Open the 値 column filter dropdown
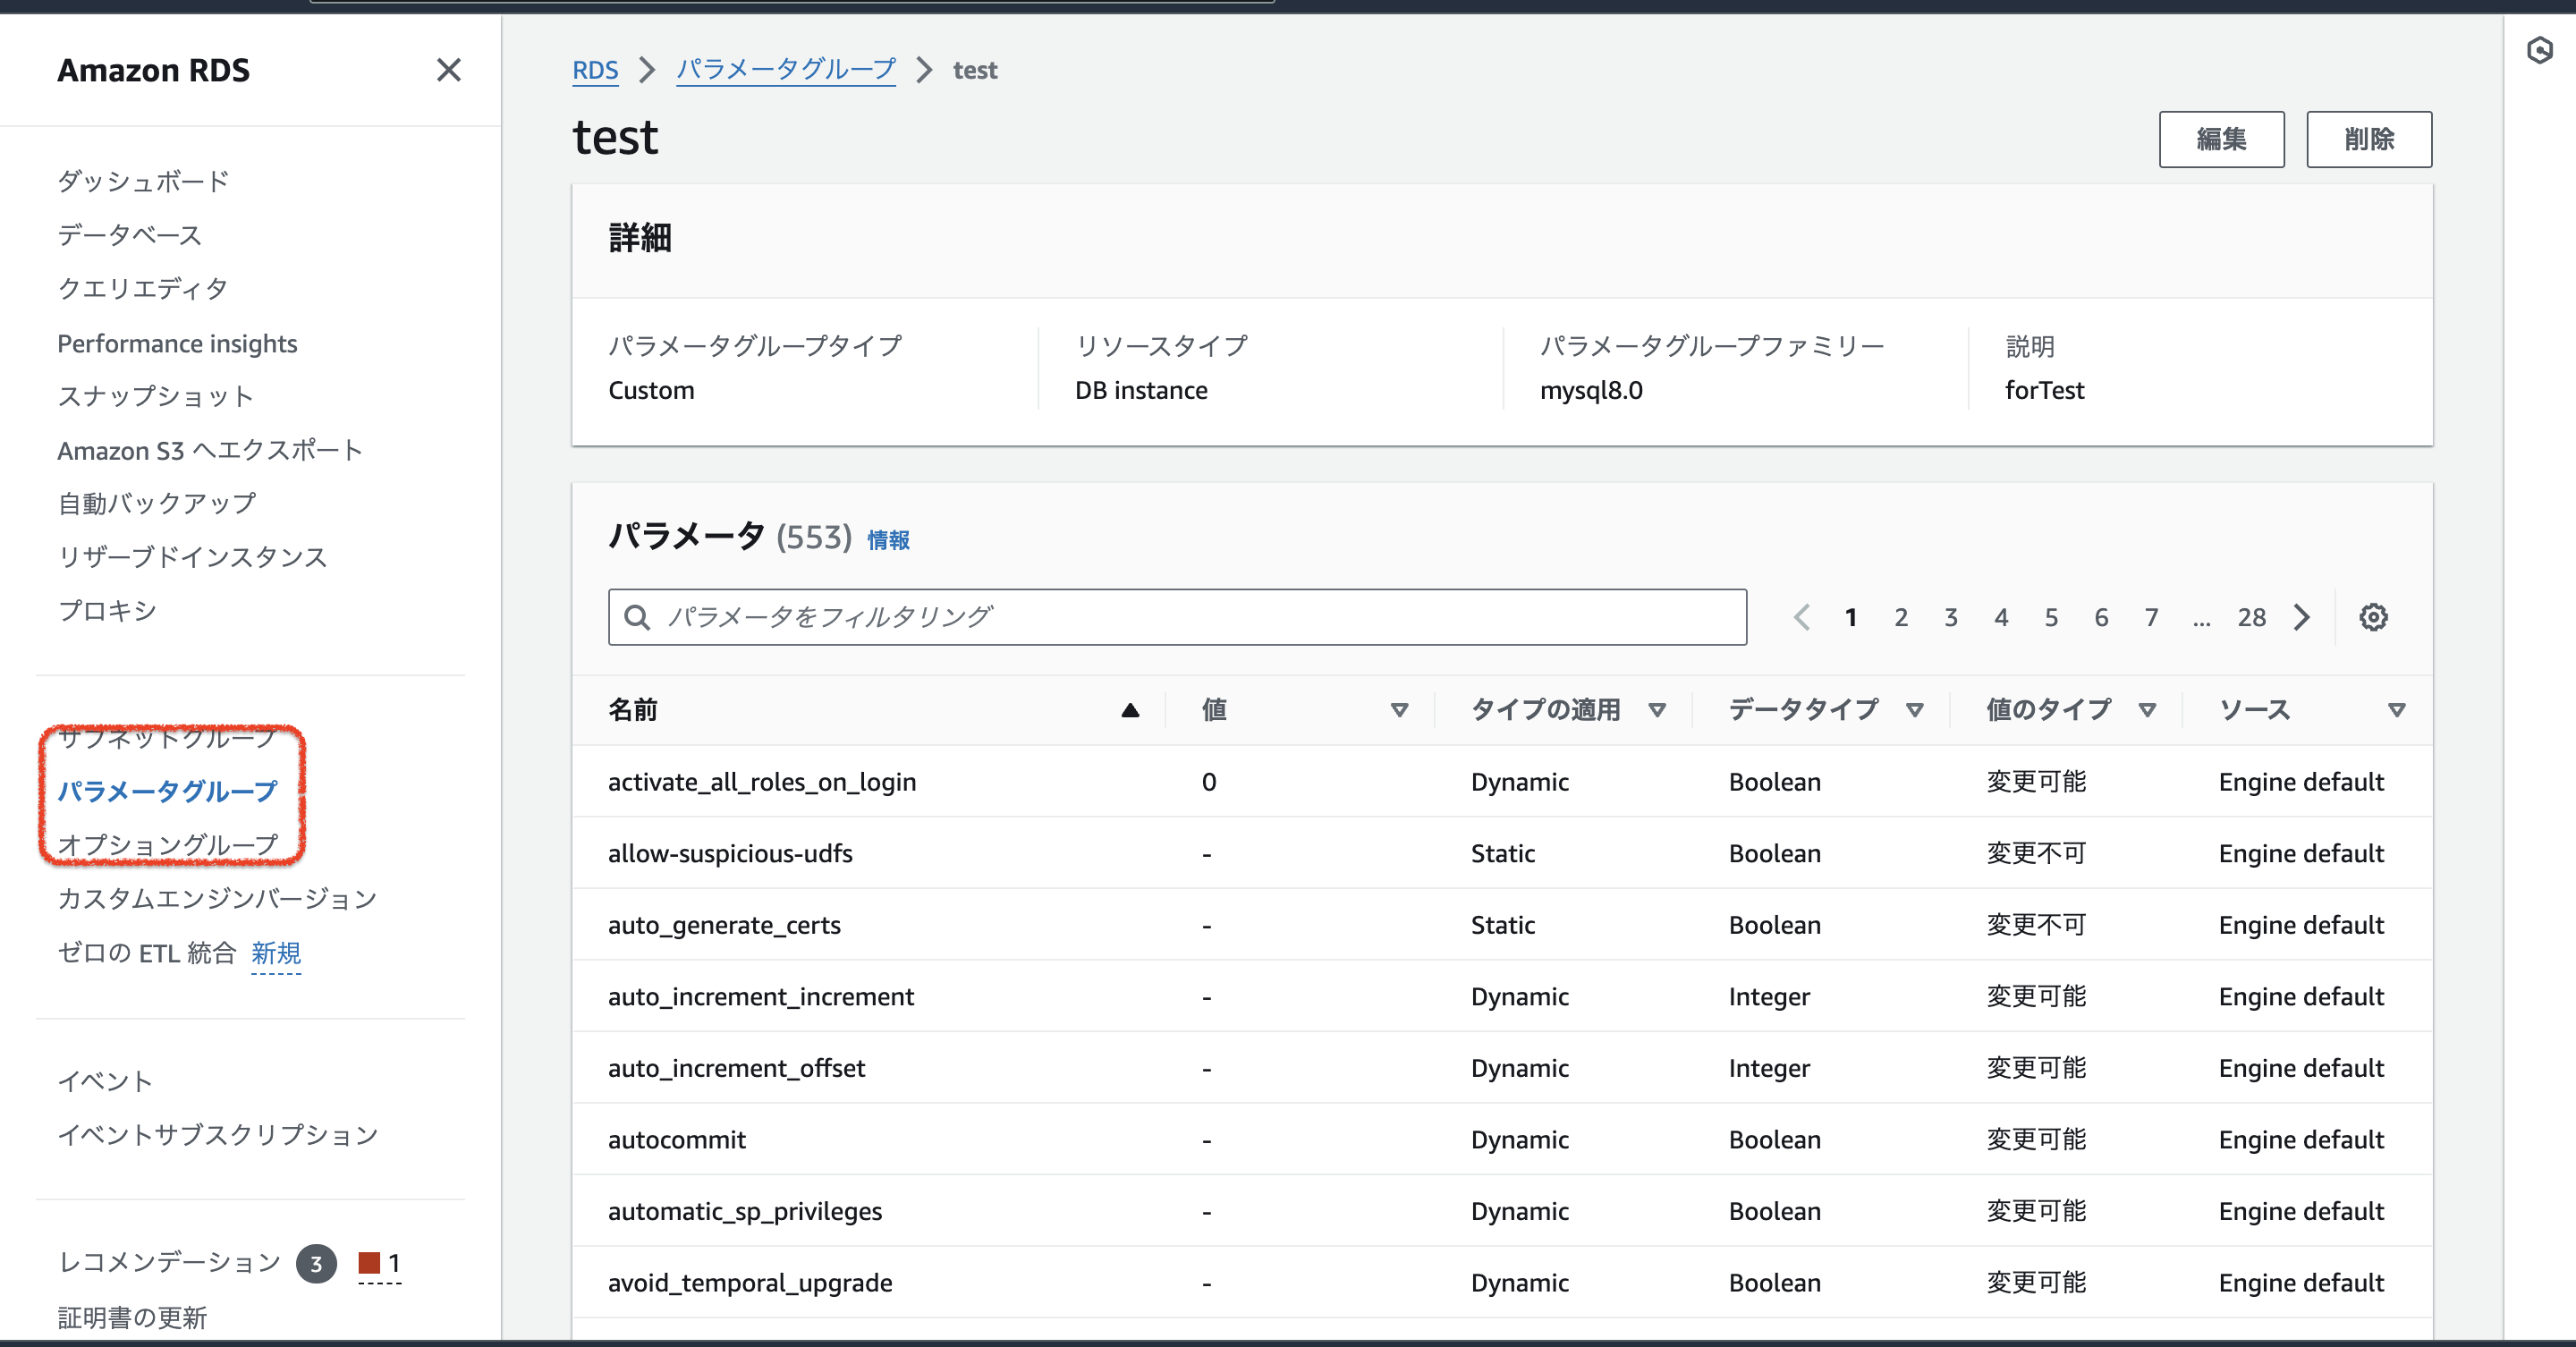The width and height of the screenshot is (2576, 1347). click(1399, 710)
